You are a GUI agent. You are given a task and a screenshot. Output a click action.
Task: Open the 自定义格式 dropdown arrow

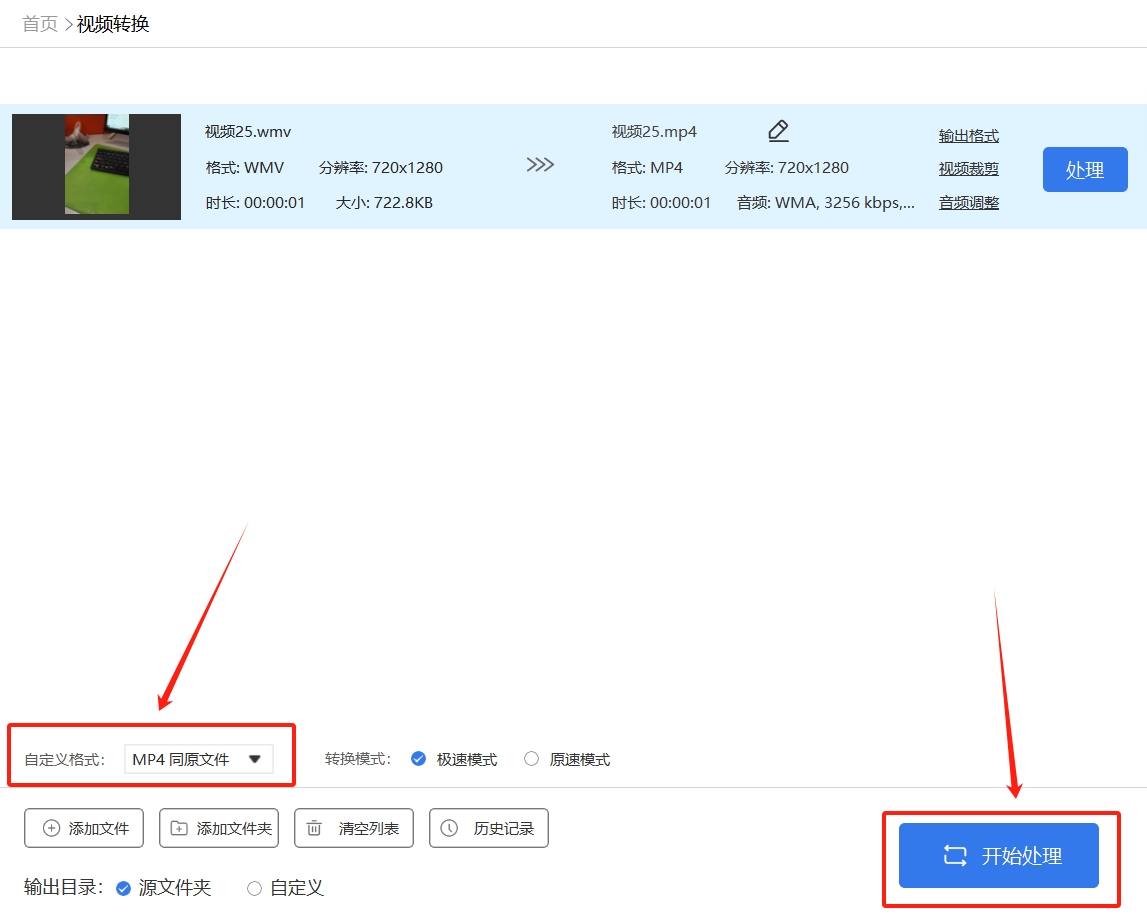pyautogui.click(x=254, y=759)
